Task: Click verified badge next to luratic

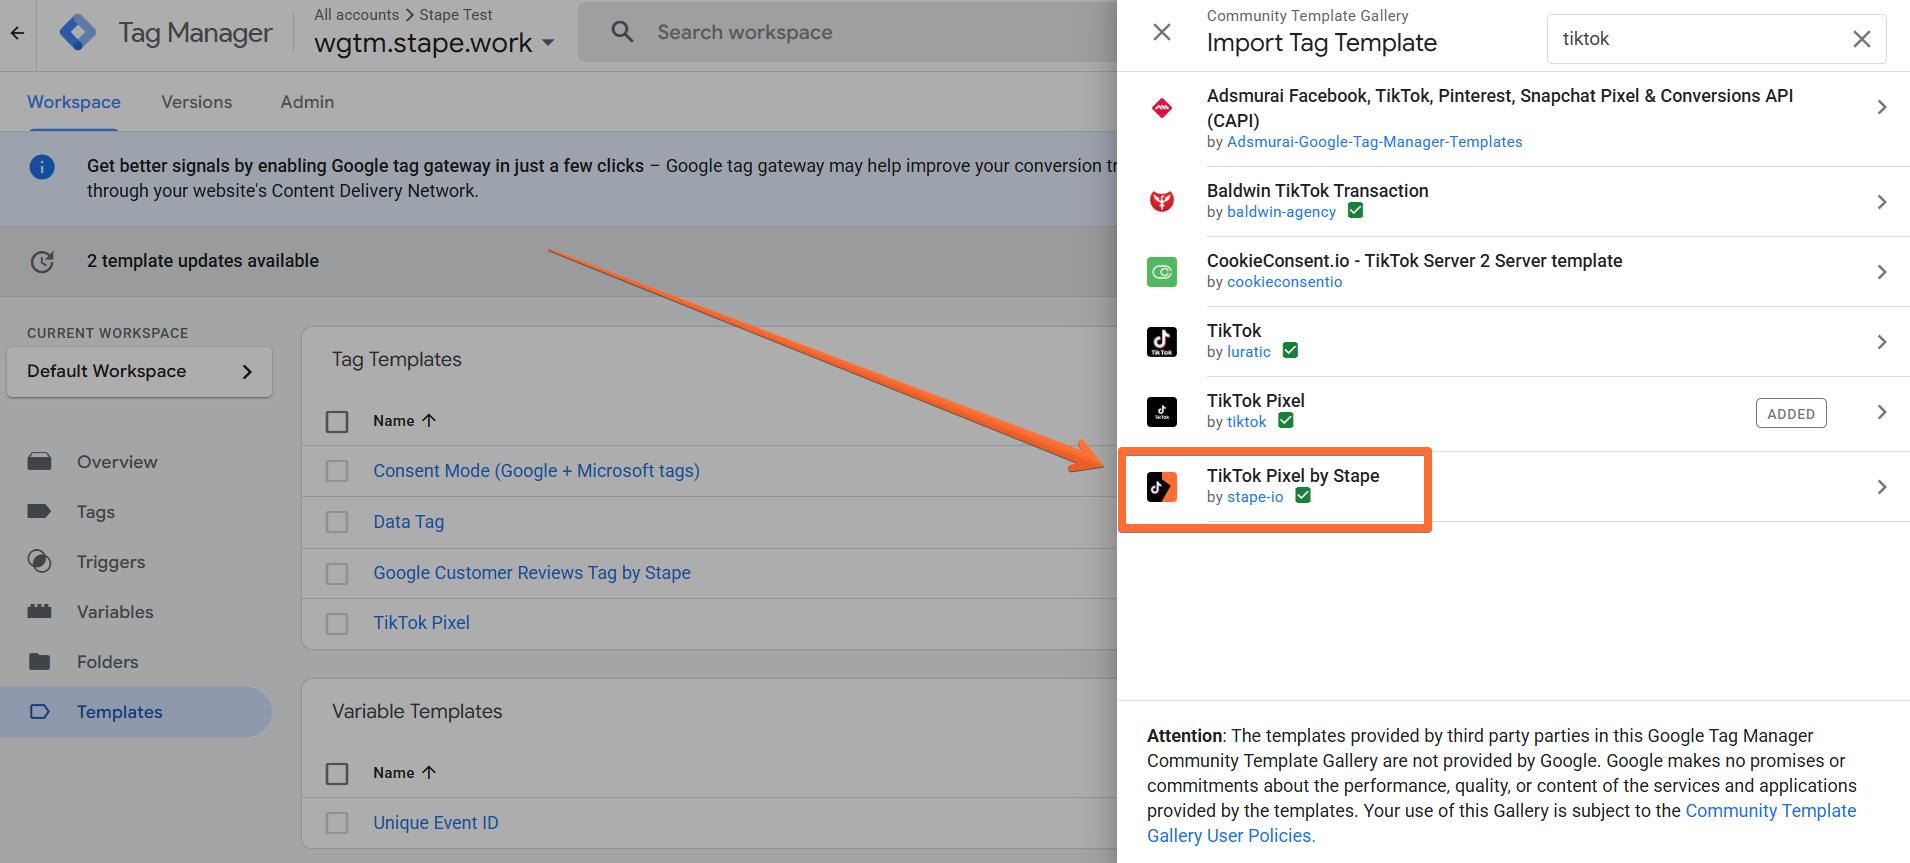Action: 1290,351
